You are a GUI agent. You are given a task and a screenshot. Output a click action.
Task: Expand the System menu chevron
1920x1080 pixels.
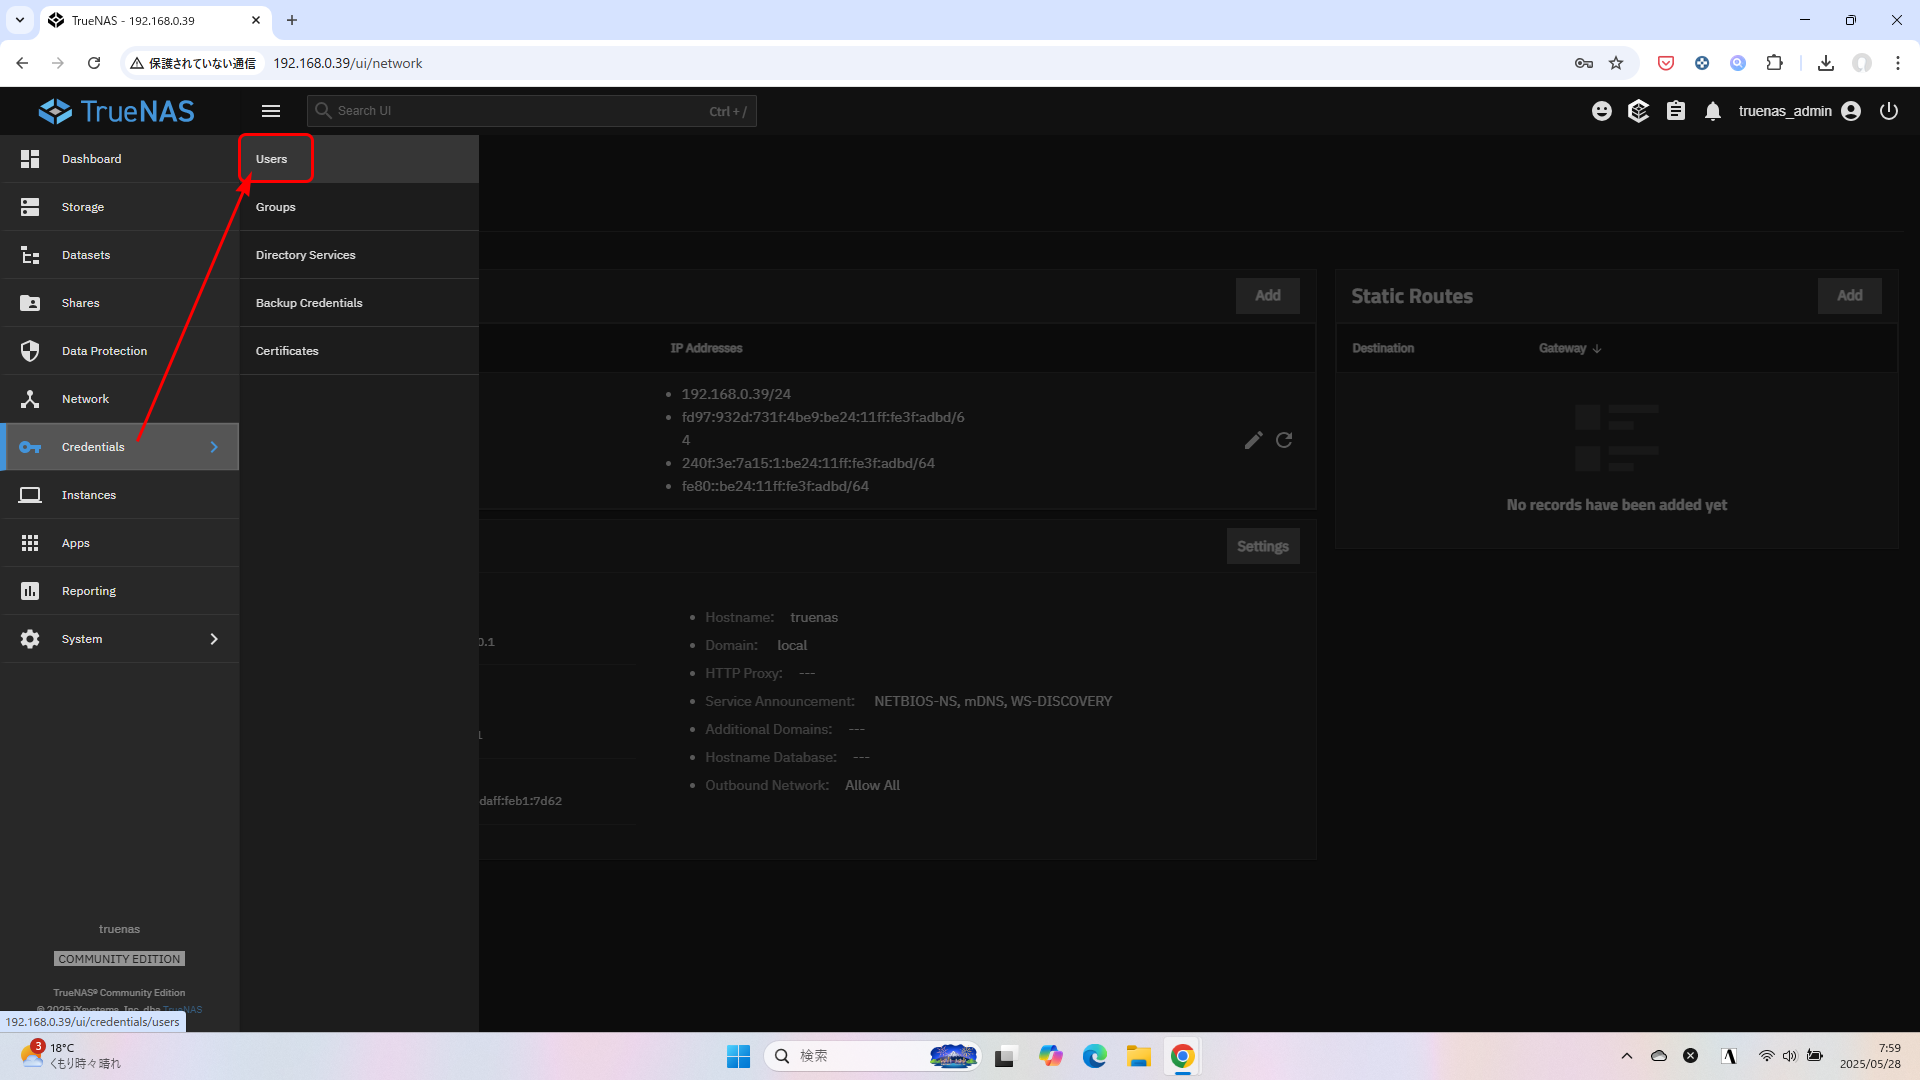point(214,639)
